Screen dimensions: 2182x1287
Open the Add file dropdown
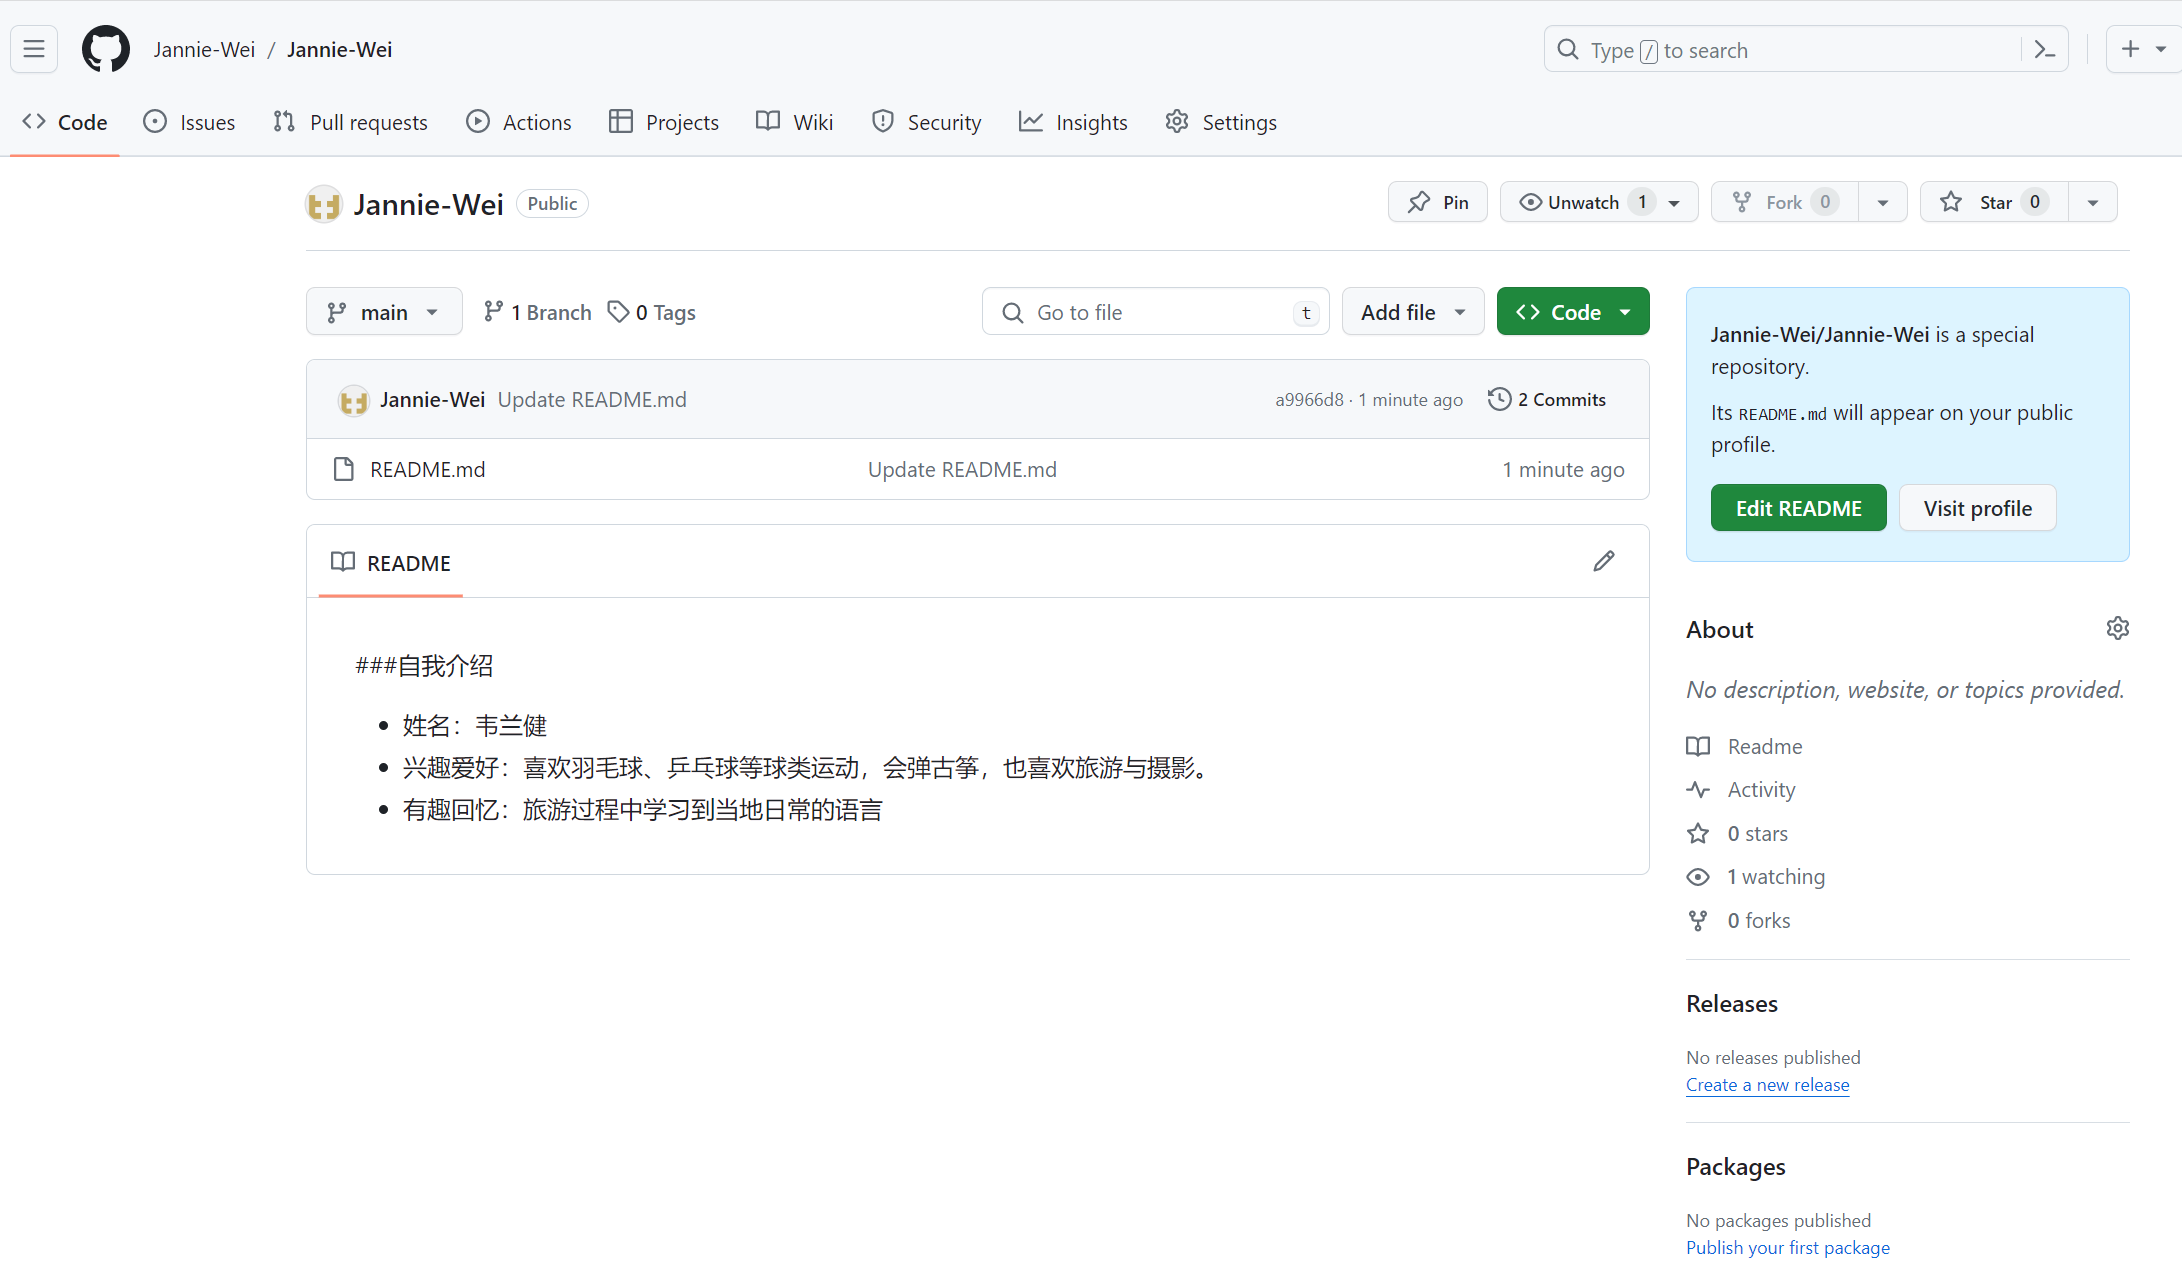tap(1412, 313)
